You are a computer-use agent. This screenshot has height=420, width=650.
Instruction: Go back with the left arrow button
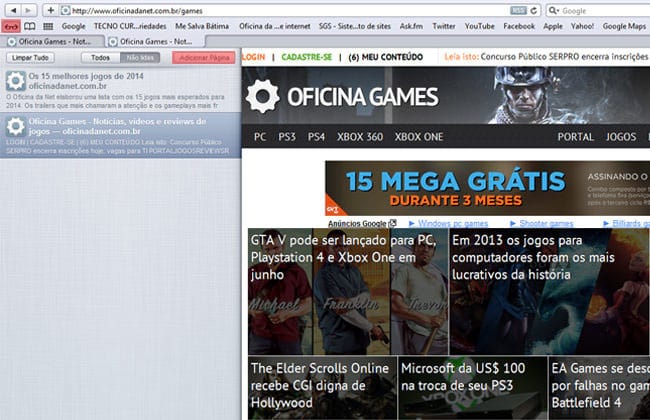pyautogui.click(x=13, y=10)
